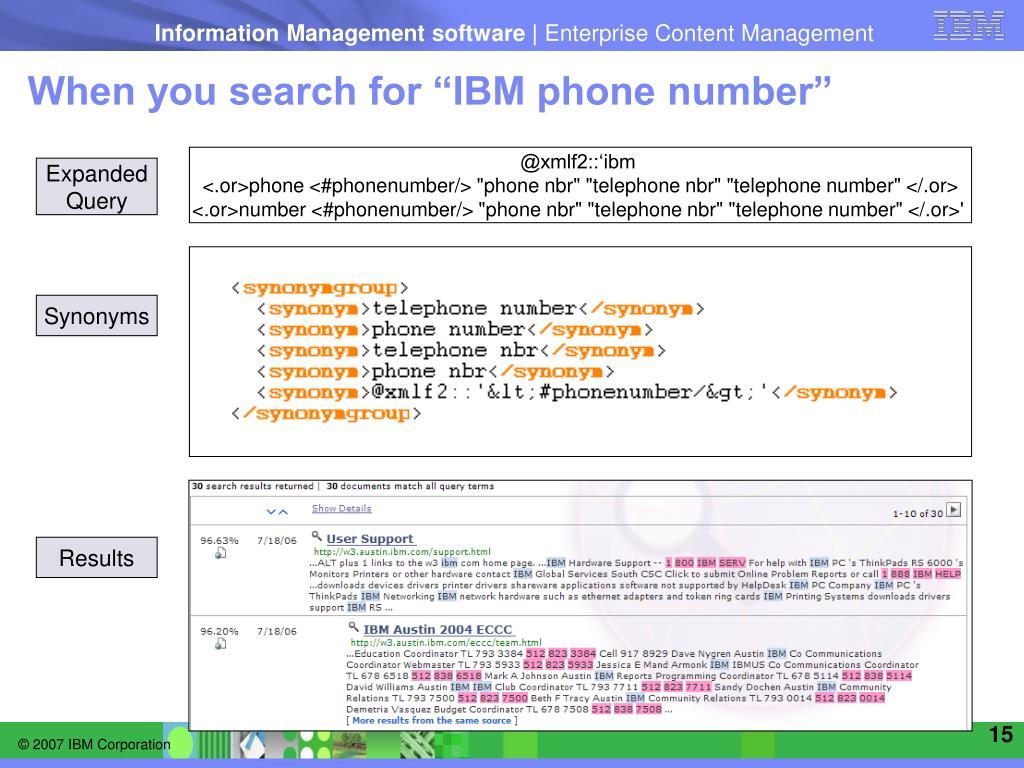Select the Expanded Query label box
This screenshot has height=768, width=1024.
click(x=97, y=186)
